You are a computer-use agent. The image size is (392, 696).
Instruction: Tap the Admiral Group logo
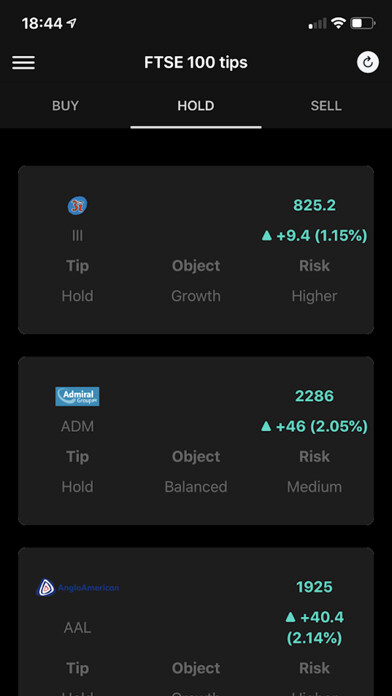77,396
